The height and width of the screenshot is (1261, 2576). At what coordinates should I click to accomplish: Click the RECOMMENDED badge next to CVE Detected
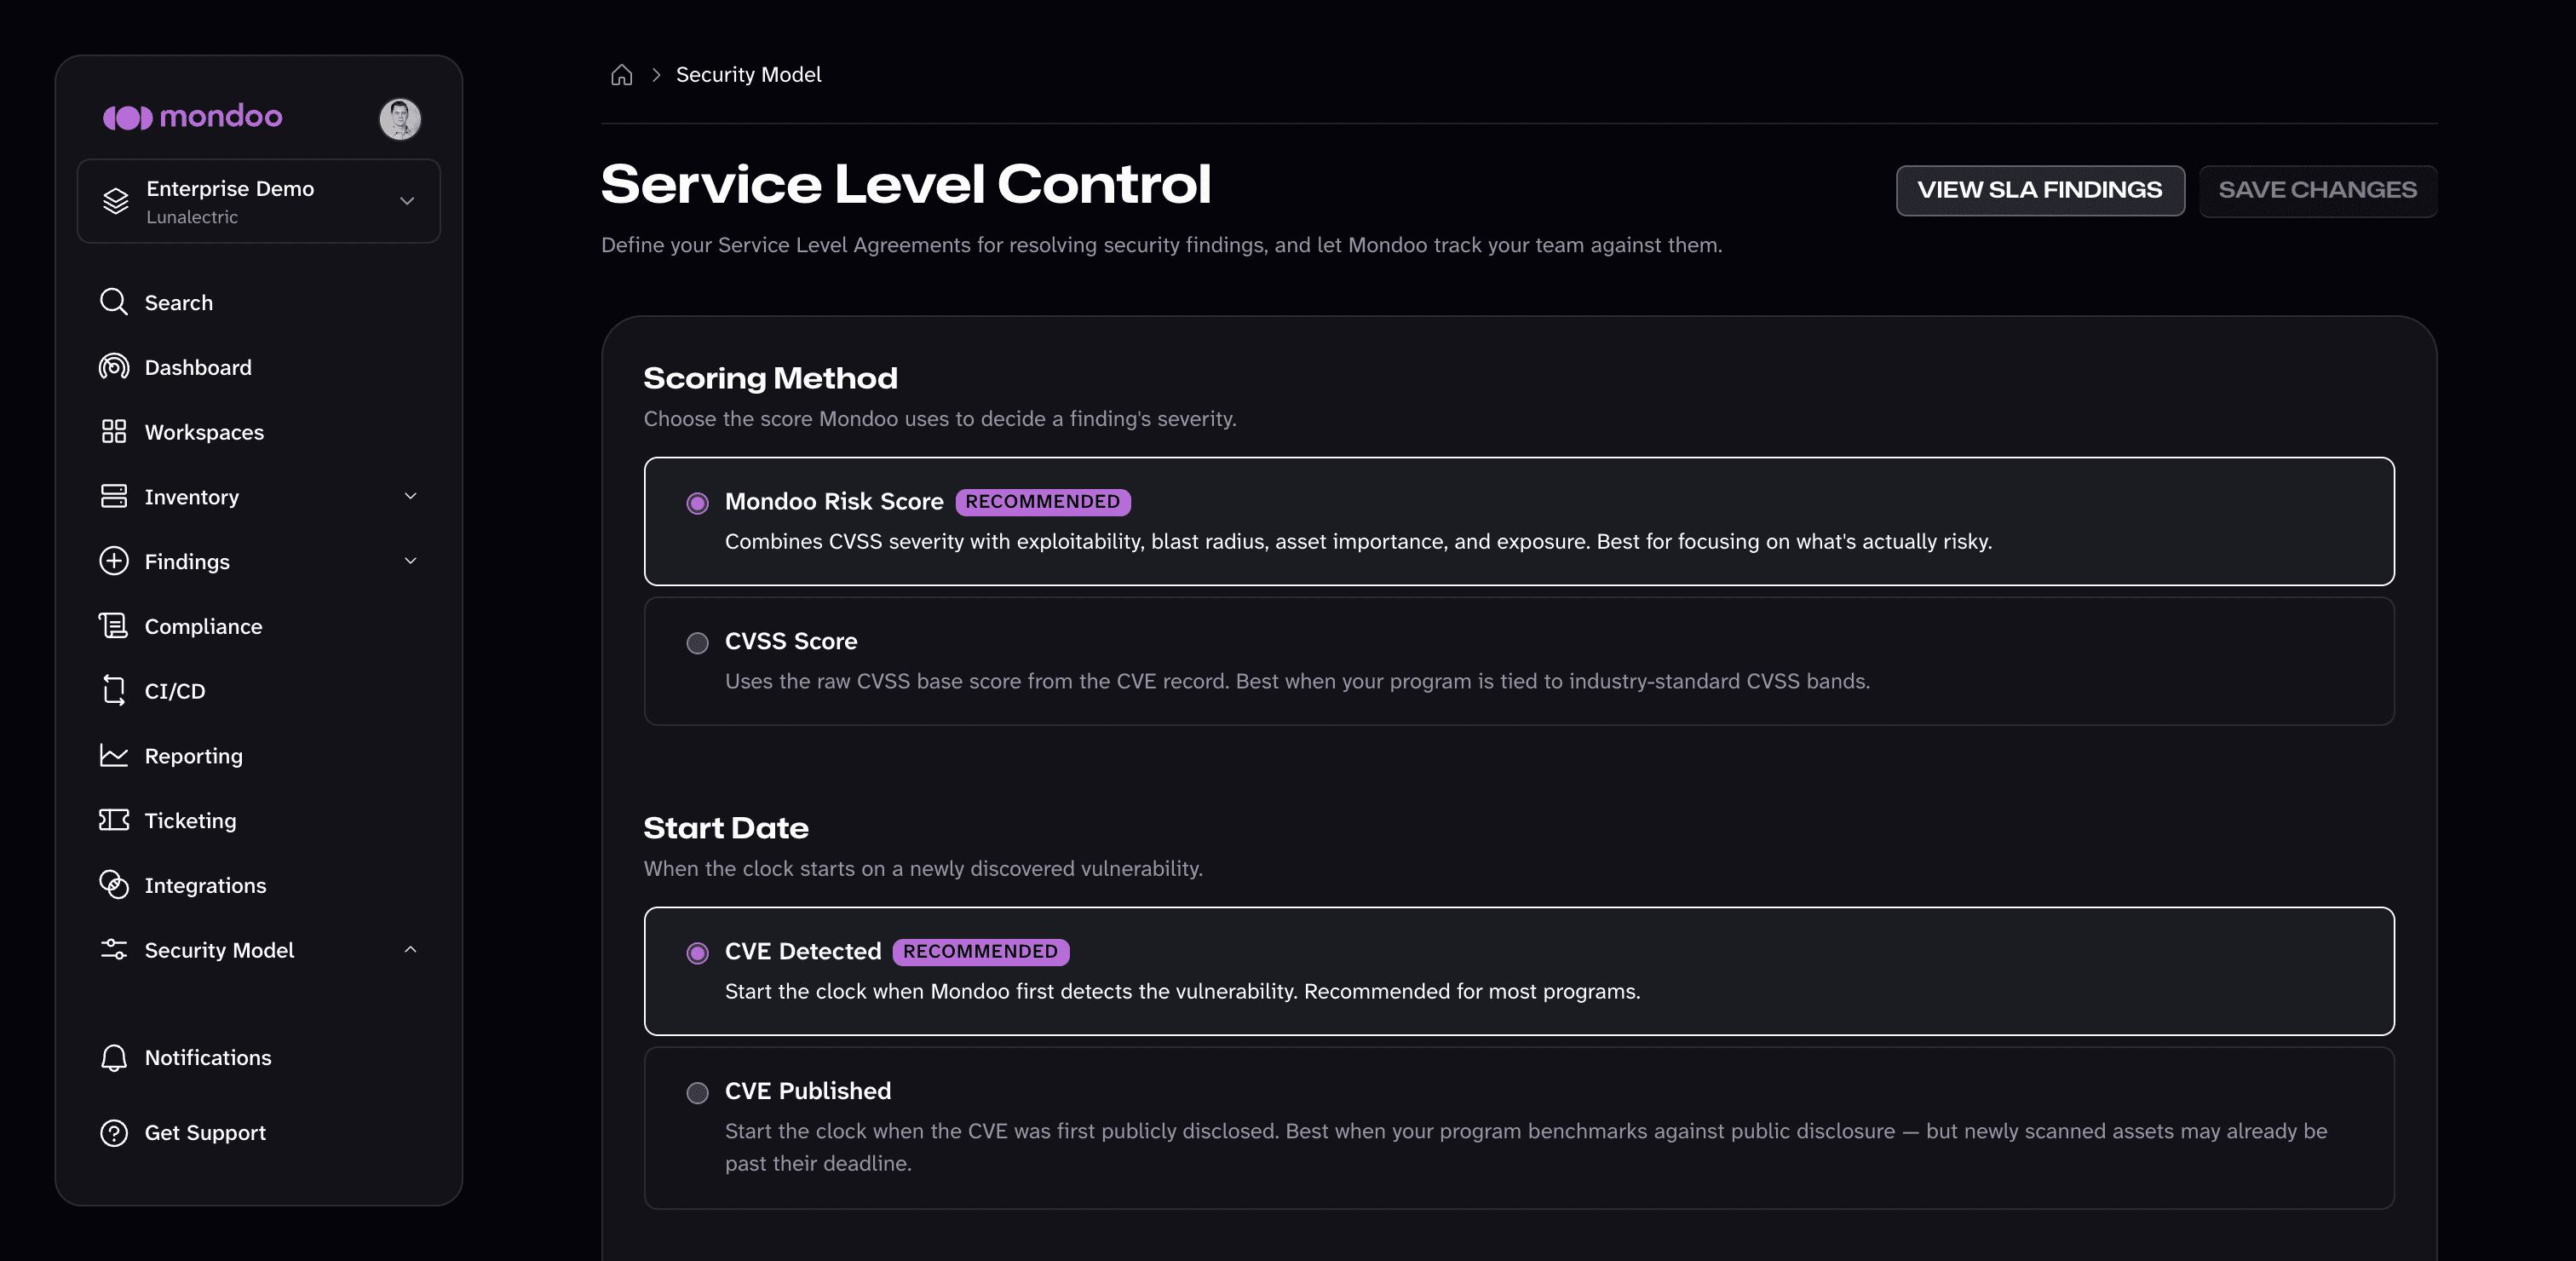coord(981,952)
